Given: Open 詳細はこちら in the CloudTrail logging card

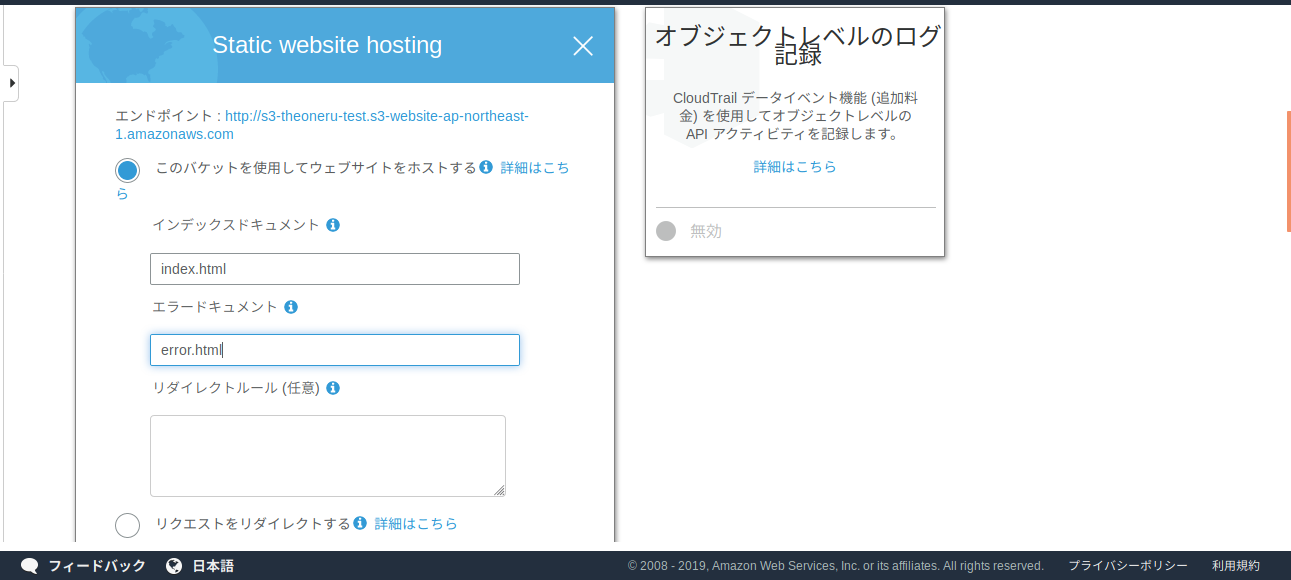Looking at the screenshot, I should click(795, 166).
